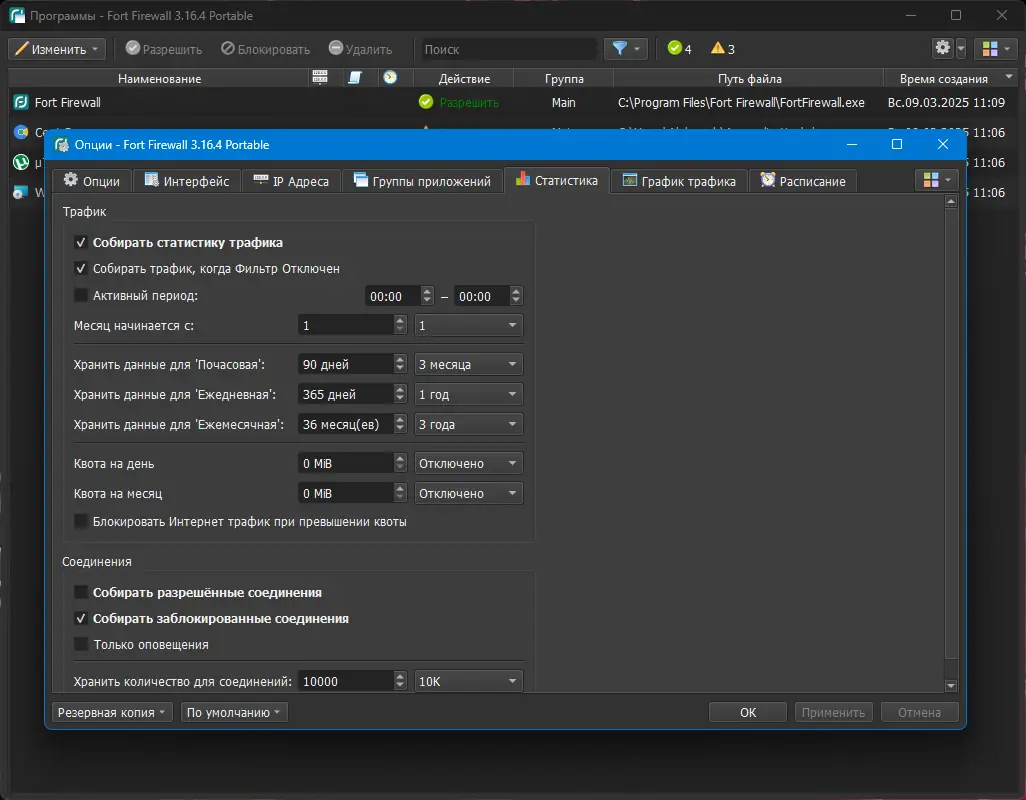Select the Fort Firewall program row icon
Image resolution: width=1026 pixels, height=800 pixels.
click(21, 102)
